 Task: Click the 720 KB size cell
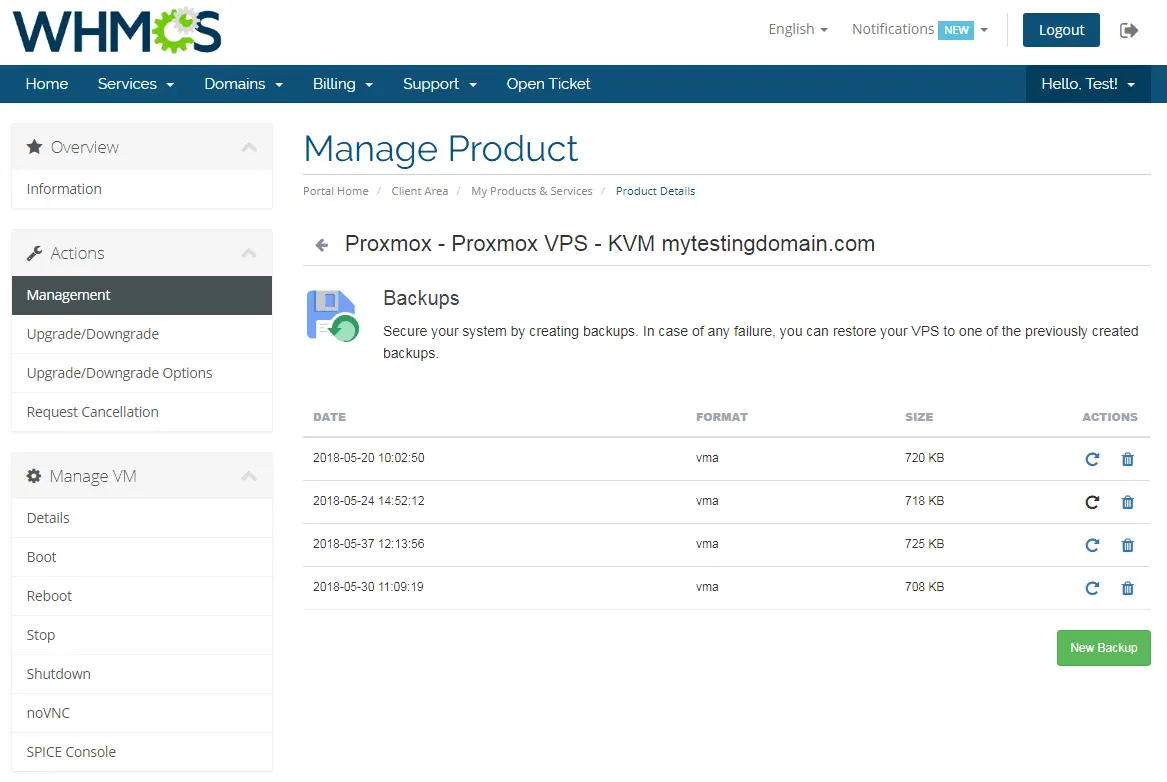point(924,458)
